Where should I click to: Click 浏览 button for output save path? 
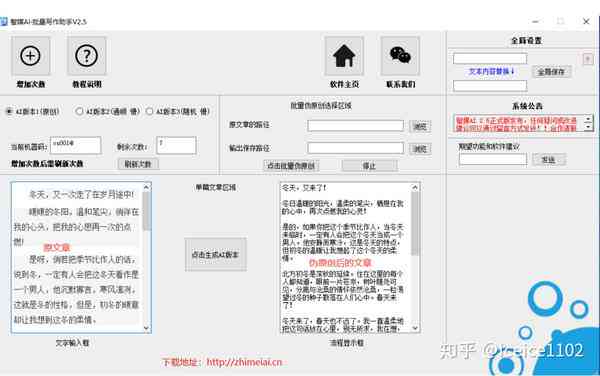click(420, 148)
